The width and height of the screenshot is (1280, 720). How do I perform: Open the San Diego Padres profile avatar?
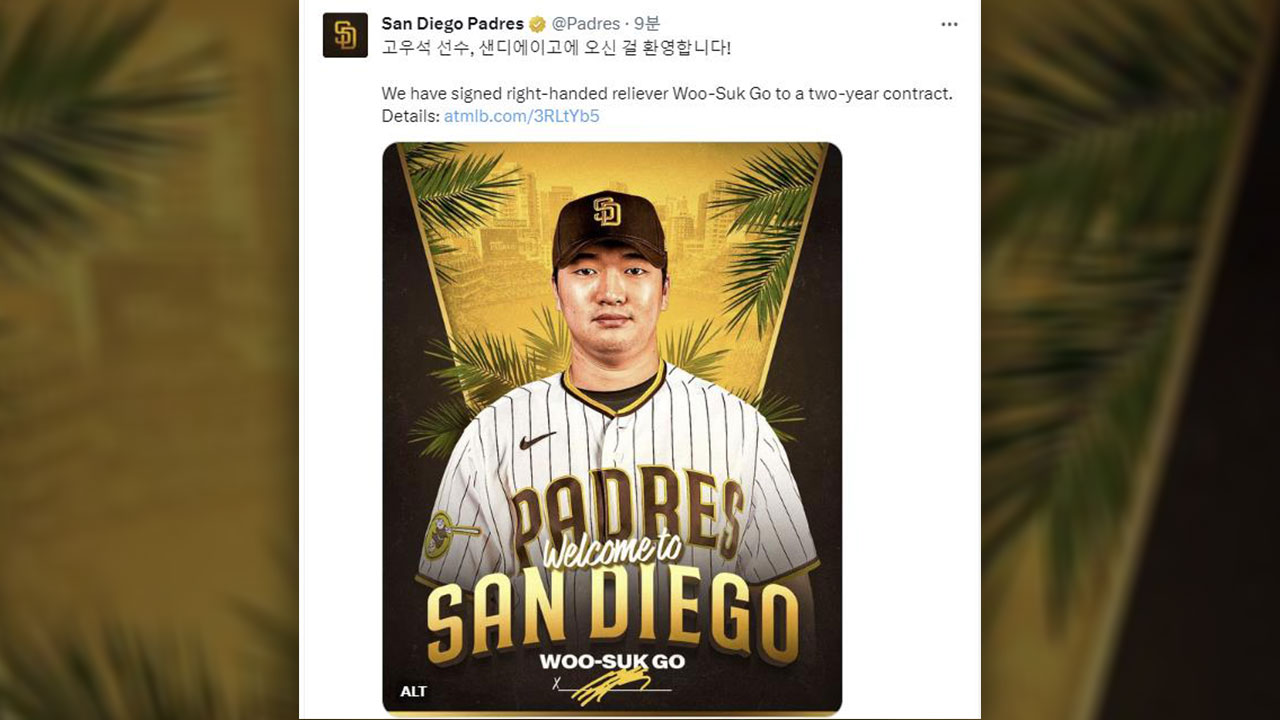click(345, 36)
